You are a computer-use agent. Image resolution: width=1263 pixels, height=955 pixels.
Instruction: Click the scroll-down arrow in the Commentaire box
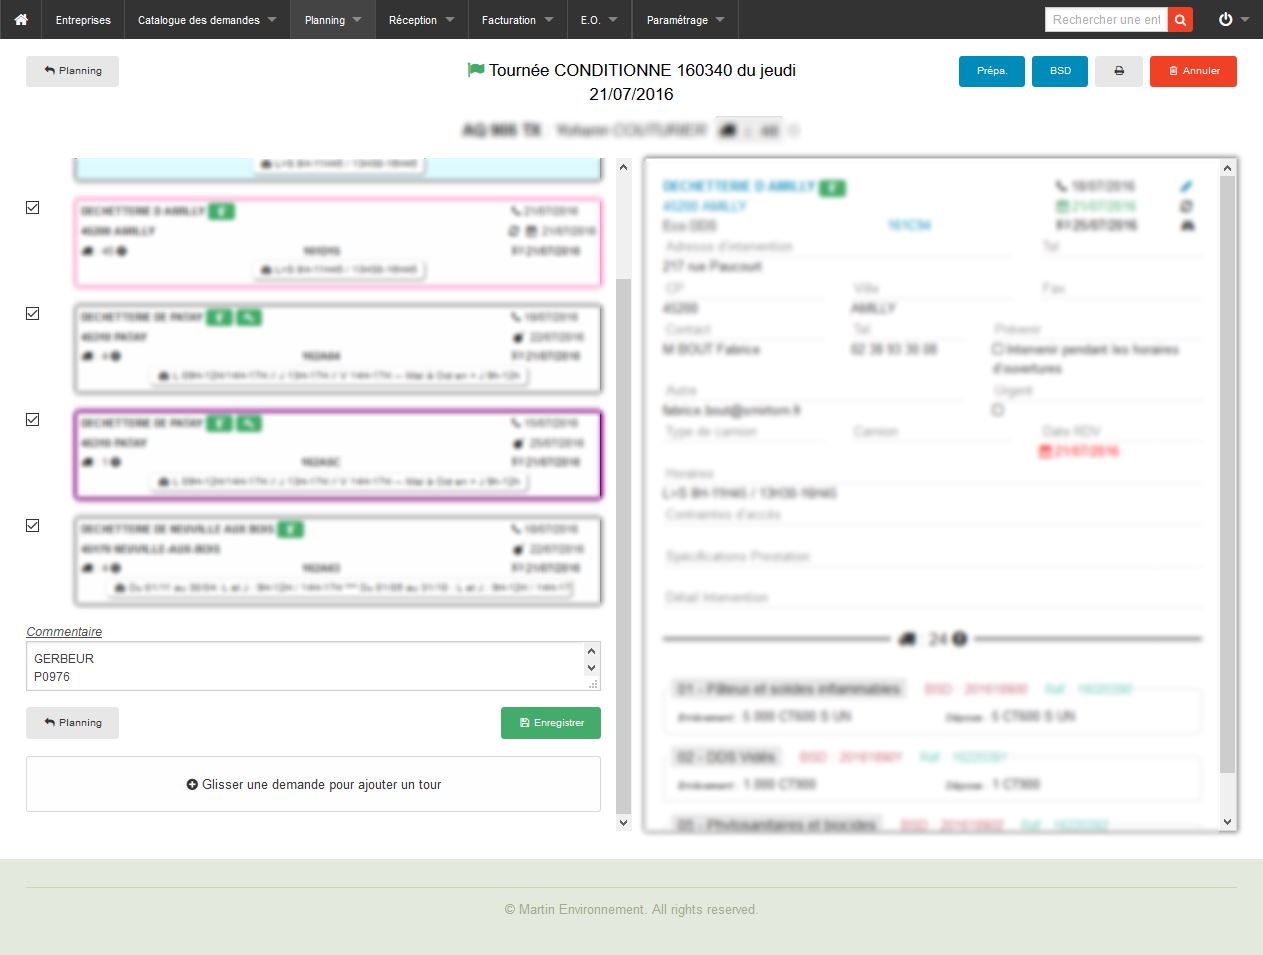pos(591,668)
